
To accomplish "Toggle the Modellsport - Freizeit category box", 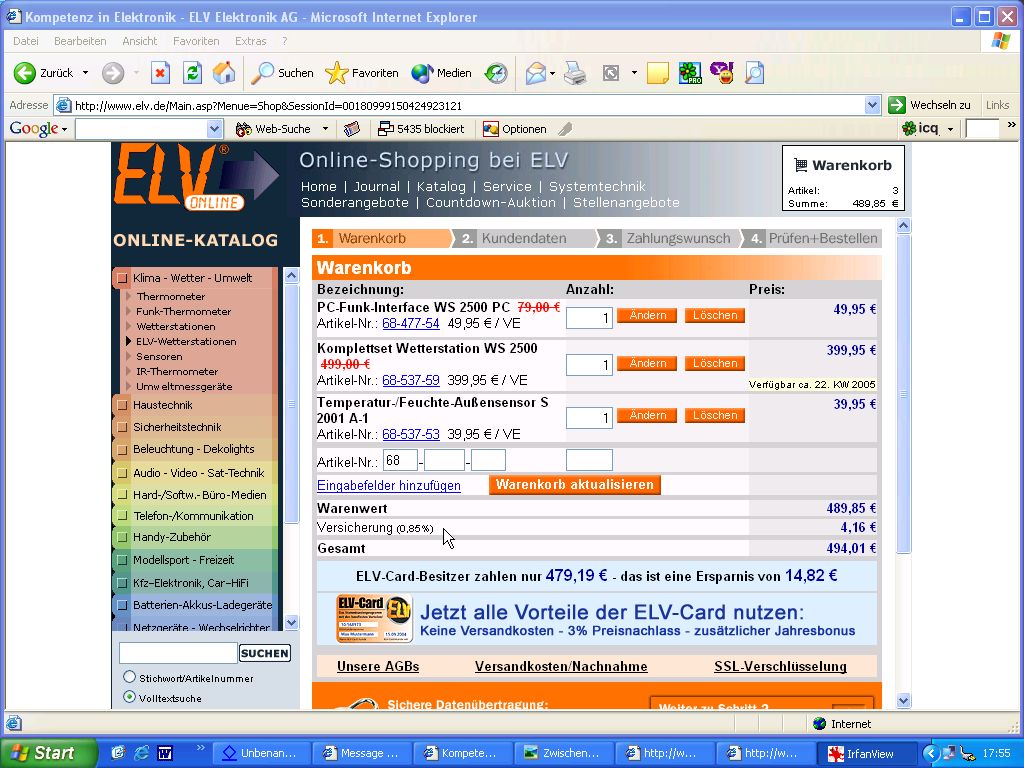I will point(122,560).
